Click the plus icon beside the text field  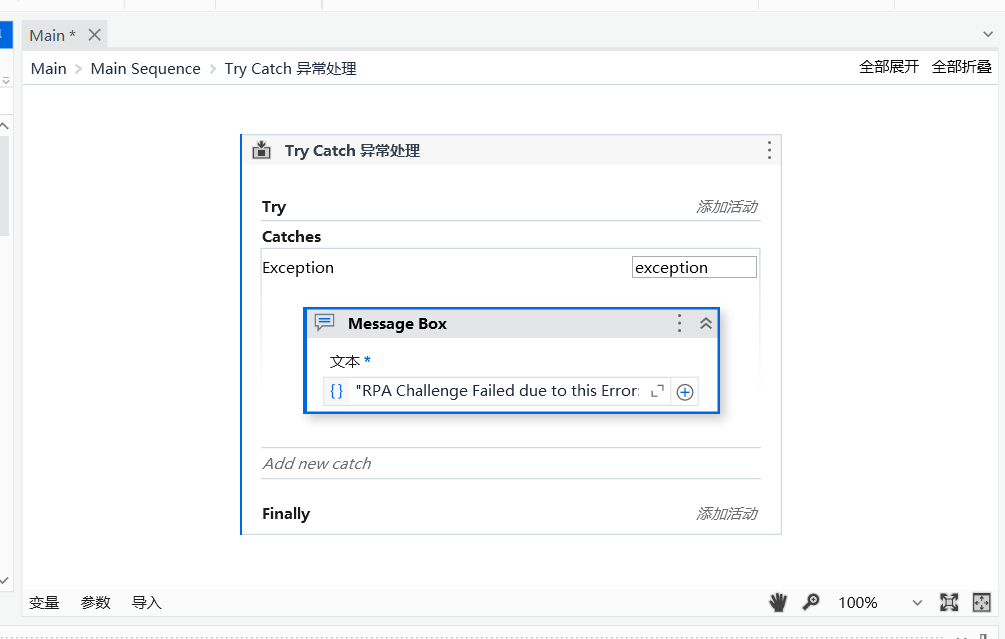click(685, 392)
